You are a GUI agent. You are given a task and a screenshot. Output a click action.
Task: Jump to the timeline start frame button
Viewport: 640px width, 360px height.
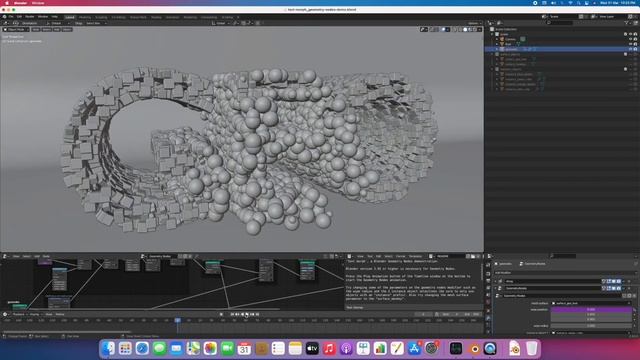(232, 314)
